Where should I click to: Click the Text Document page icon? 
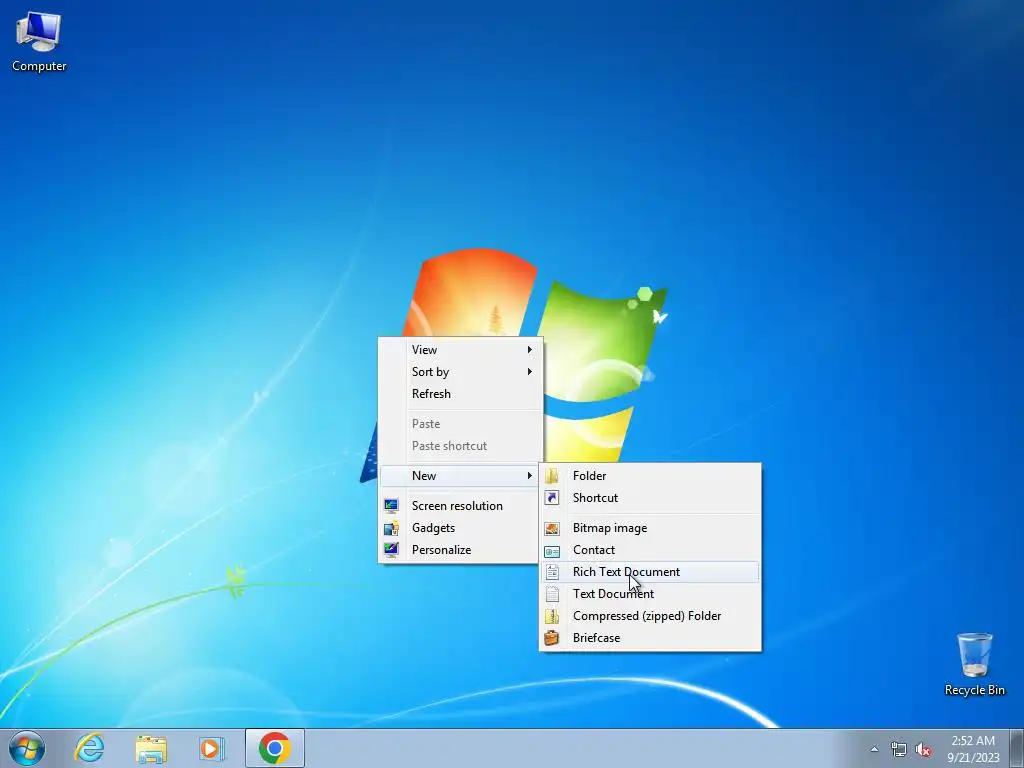point(552,594)
